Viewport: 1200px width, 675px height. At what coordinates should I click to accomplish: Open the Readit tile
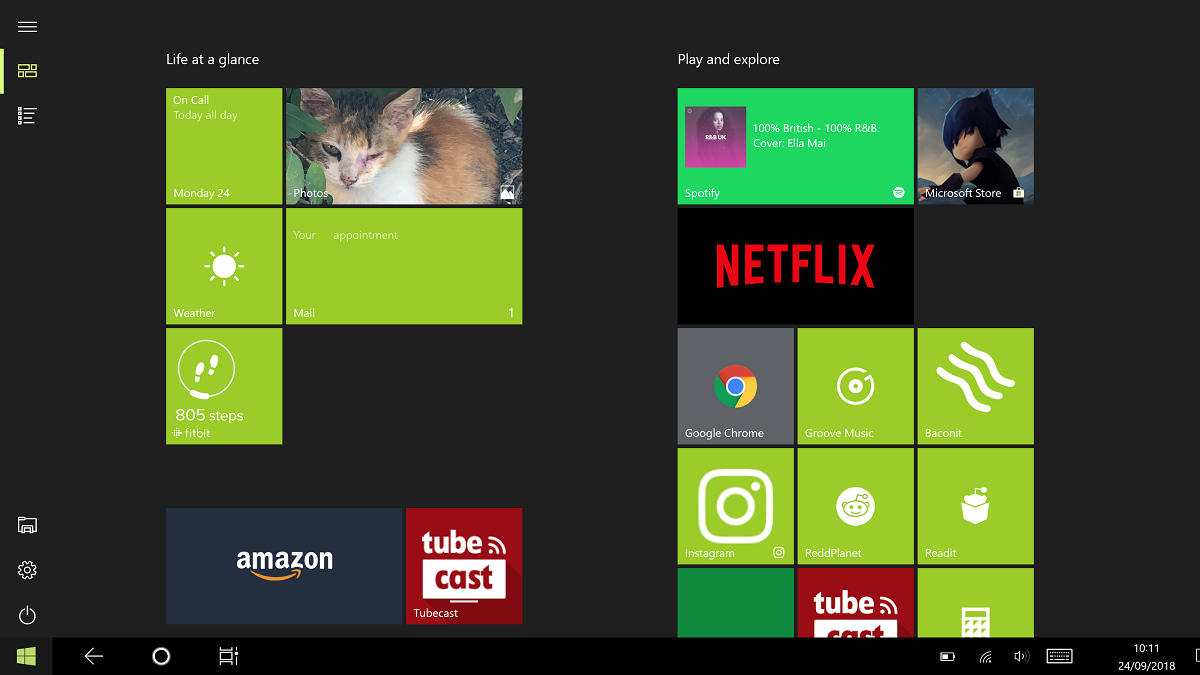[976, 506]
